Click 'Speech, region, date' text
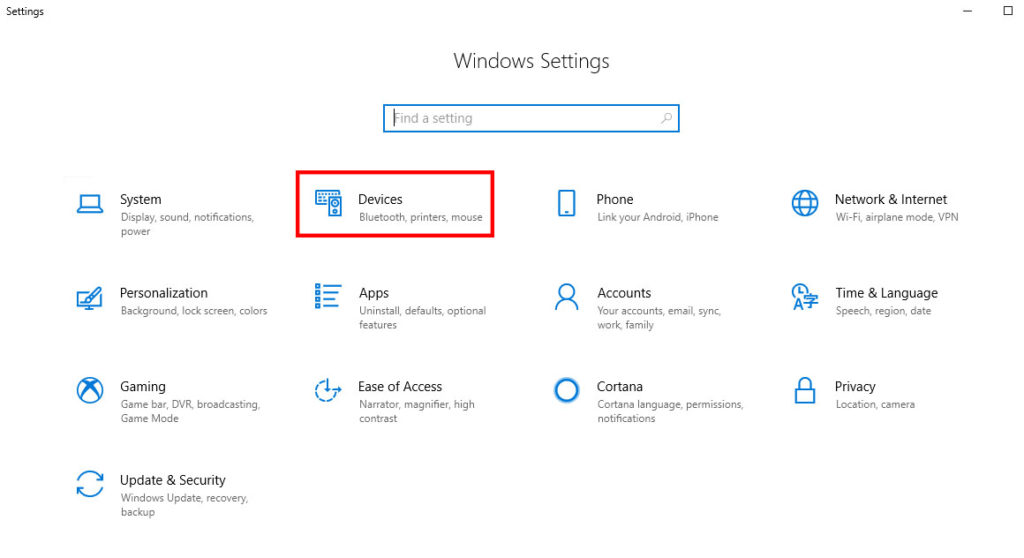Screen dimensions: 1024x558 (883, 311)
